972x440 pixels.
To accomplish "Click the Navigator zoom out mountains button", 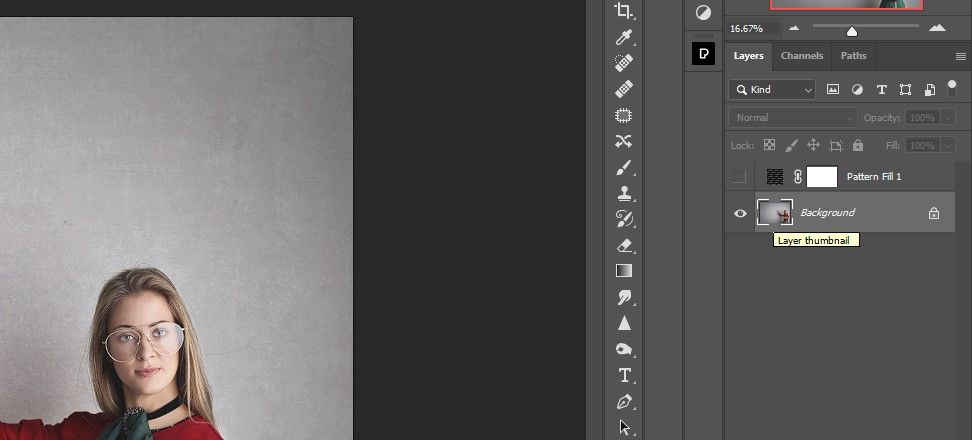I will (x=794, y=28).
